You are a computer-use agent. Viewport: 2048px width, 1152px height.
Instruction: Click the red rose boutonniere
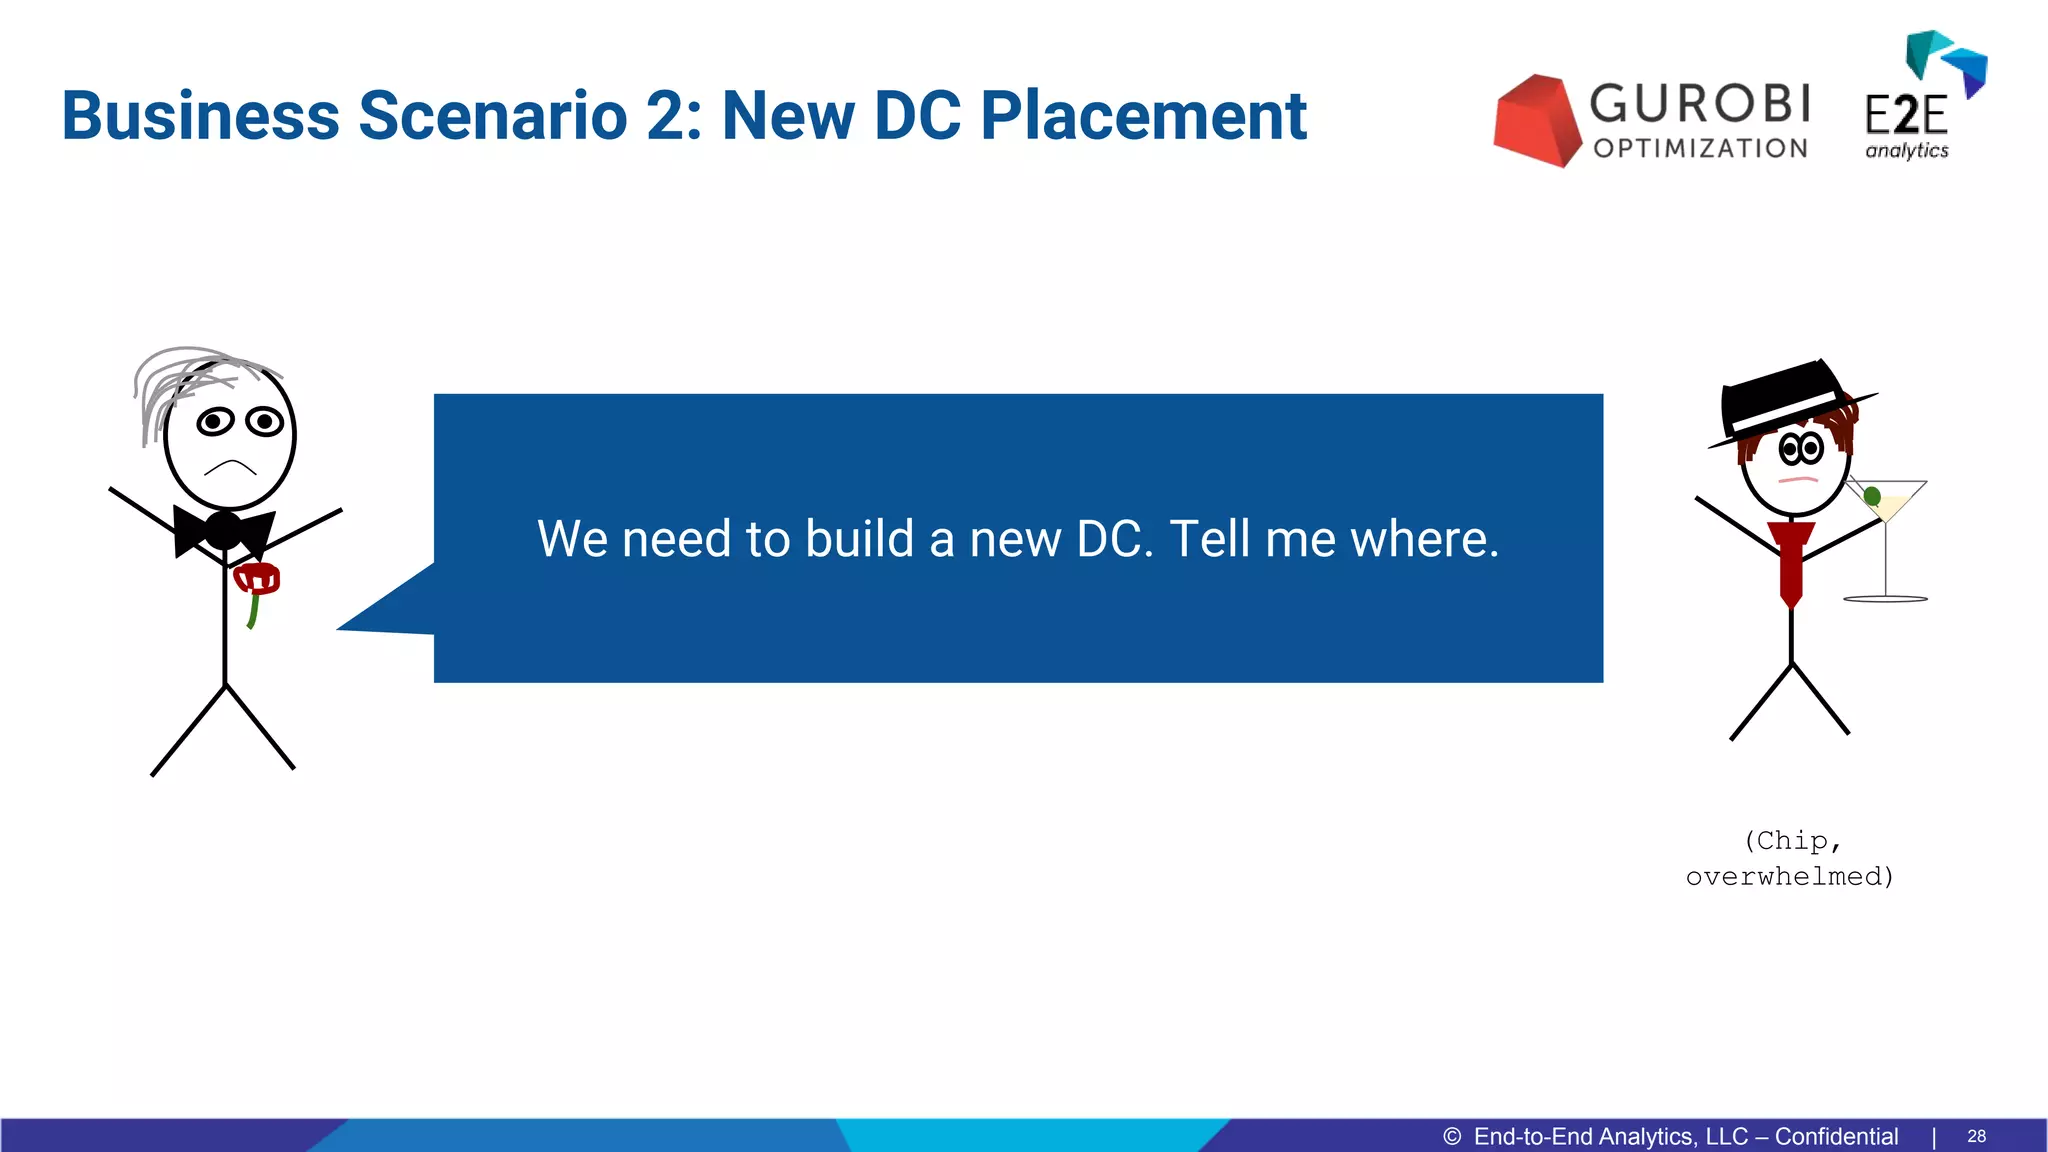click(257, 579)
